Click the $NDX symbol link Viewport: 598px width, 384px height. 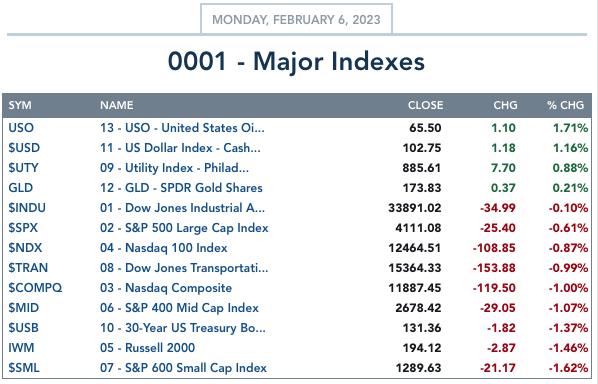25,248
